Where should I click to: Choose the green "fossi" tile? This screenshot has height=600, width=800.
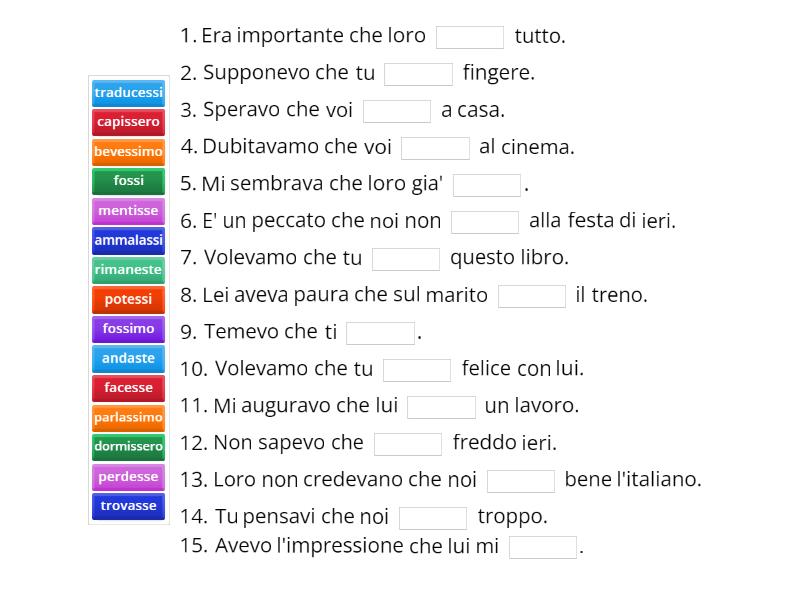(128, 181)
